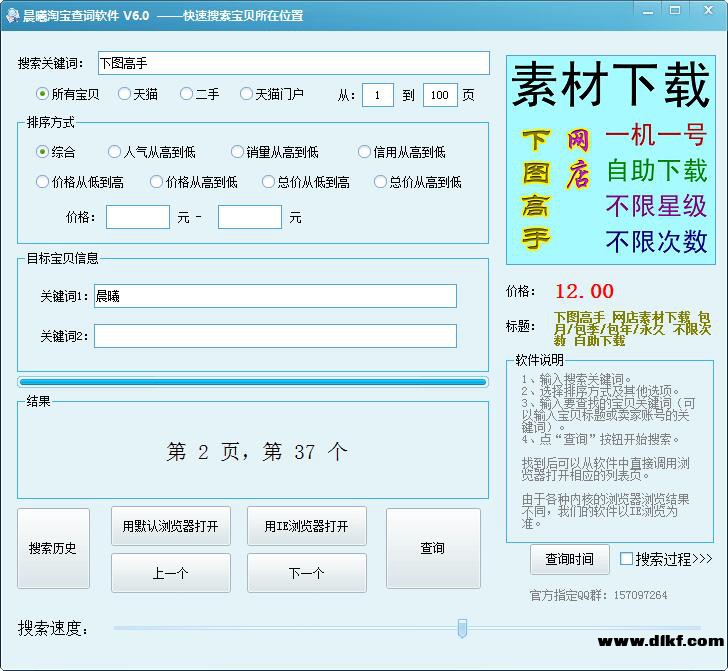Jump to next result with 下一个

pos(306,573)
